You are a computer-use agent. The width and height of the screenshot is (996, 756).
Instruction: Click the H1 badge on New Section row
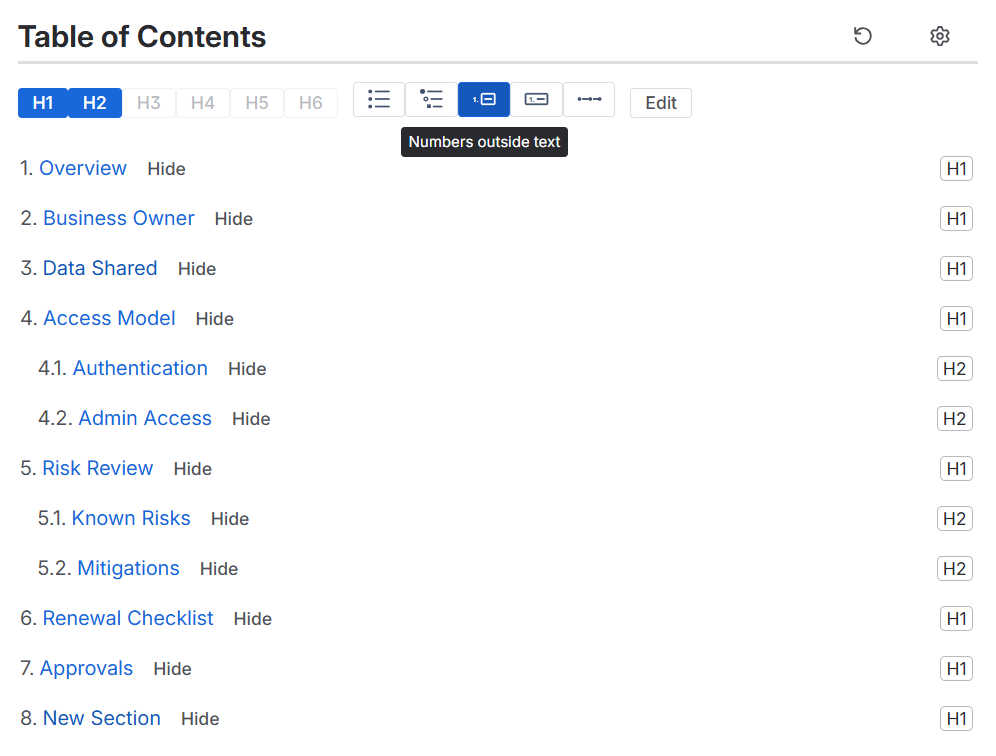956,719
